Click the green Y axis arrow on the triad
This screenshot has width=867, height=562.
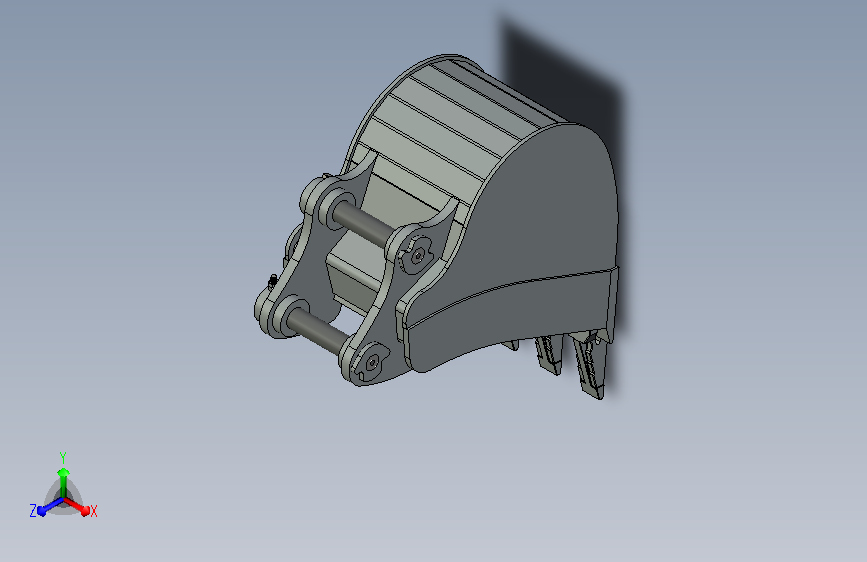coord(63,481)
